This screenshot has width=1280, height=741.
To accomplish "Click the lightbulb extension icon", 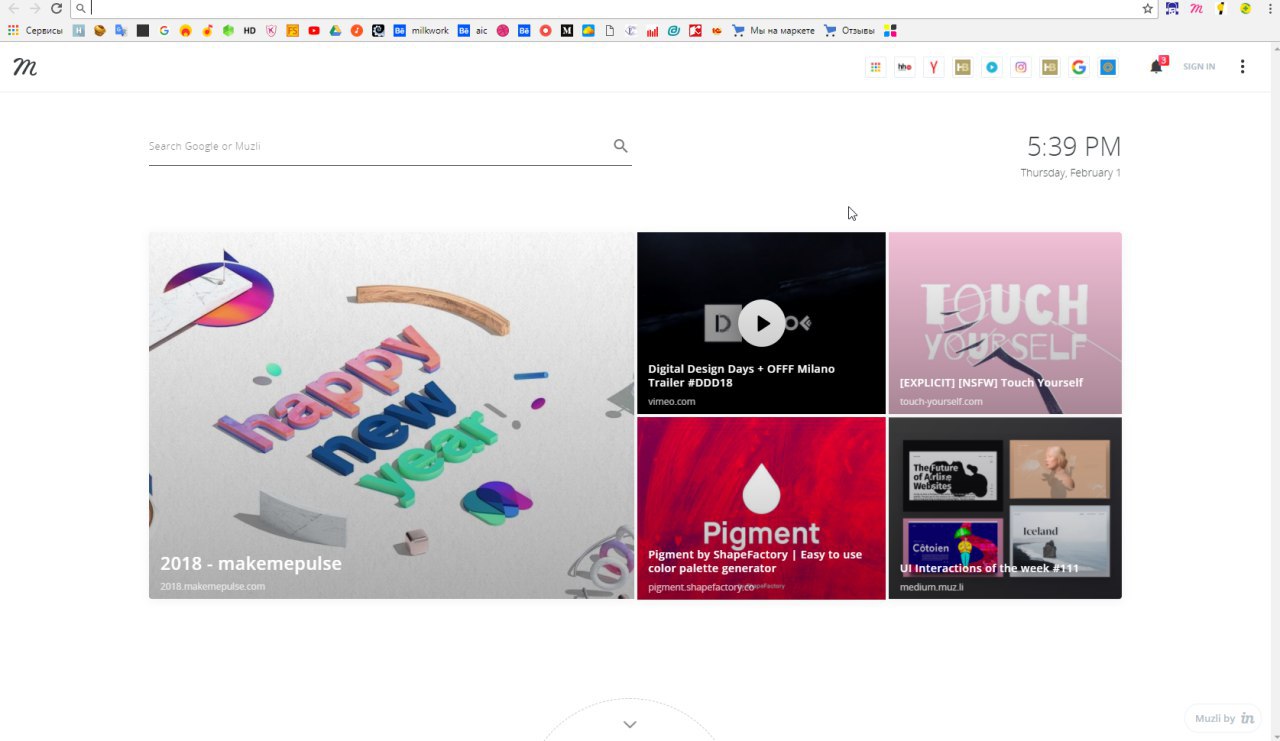I will coord(1221,8).
